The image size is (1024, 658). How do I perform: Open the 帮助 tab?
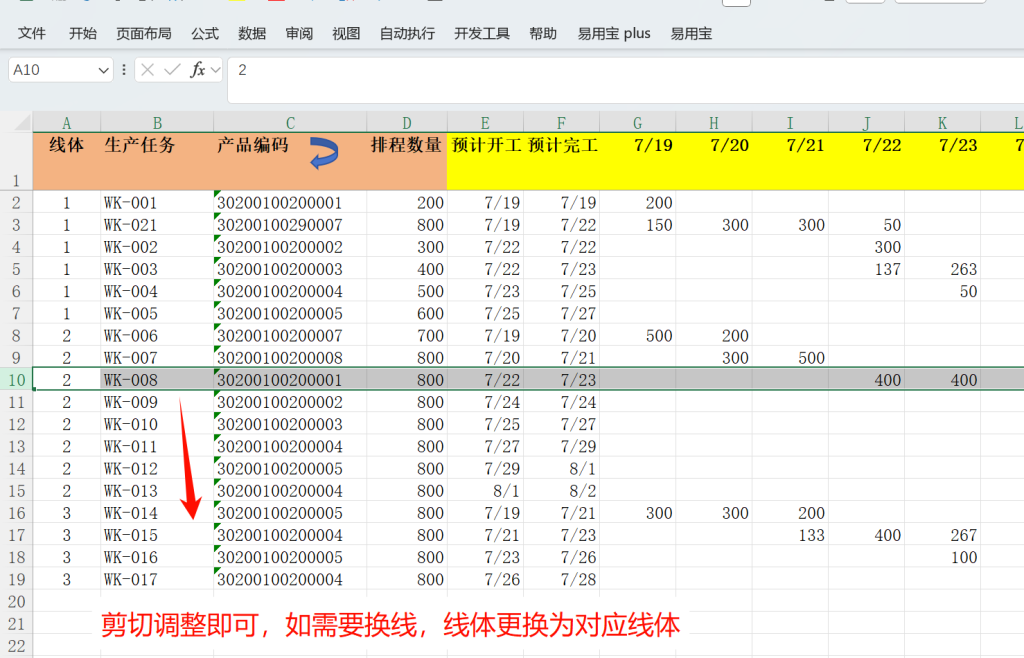[x=543, y=33]
